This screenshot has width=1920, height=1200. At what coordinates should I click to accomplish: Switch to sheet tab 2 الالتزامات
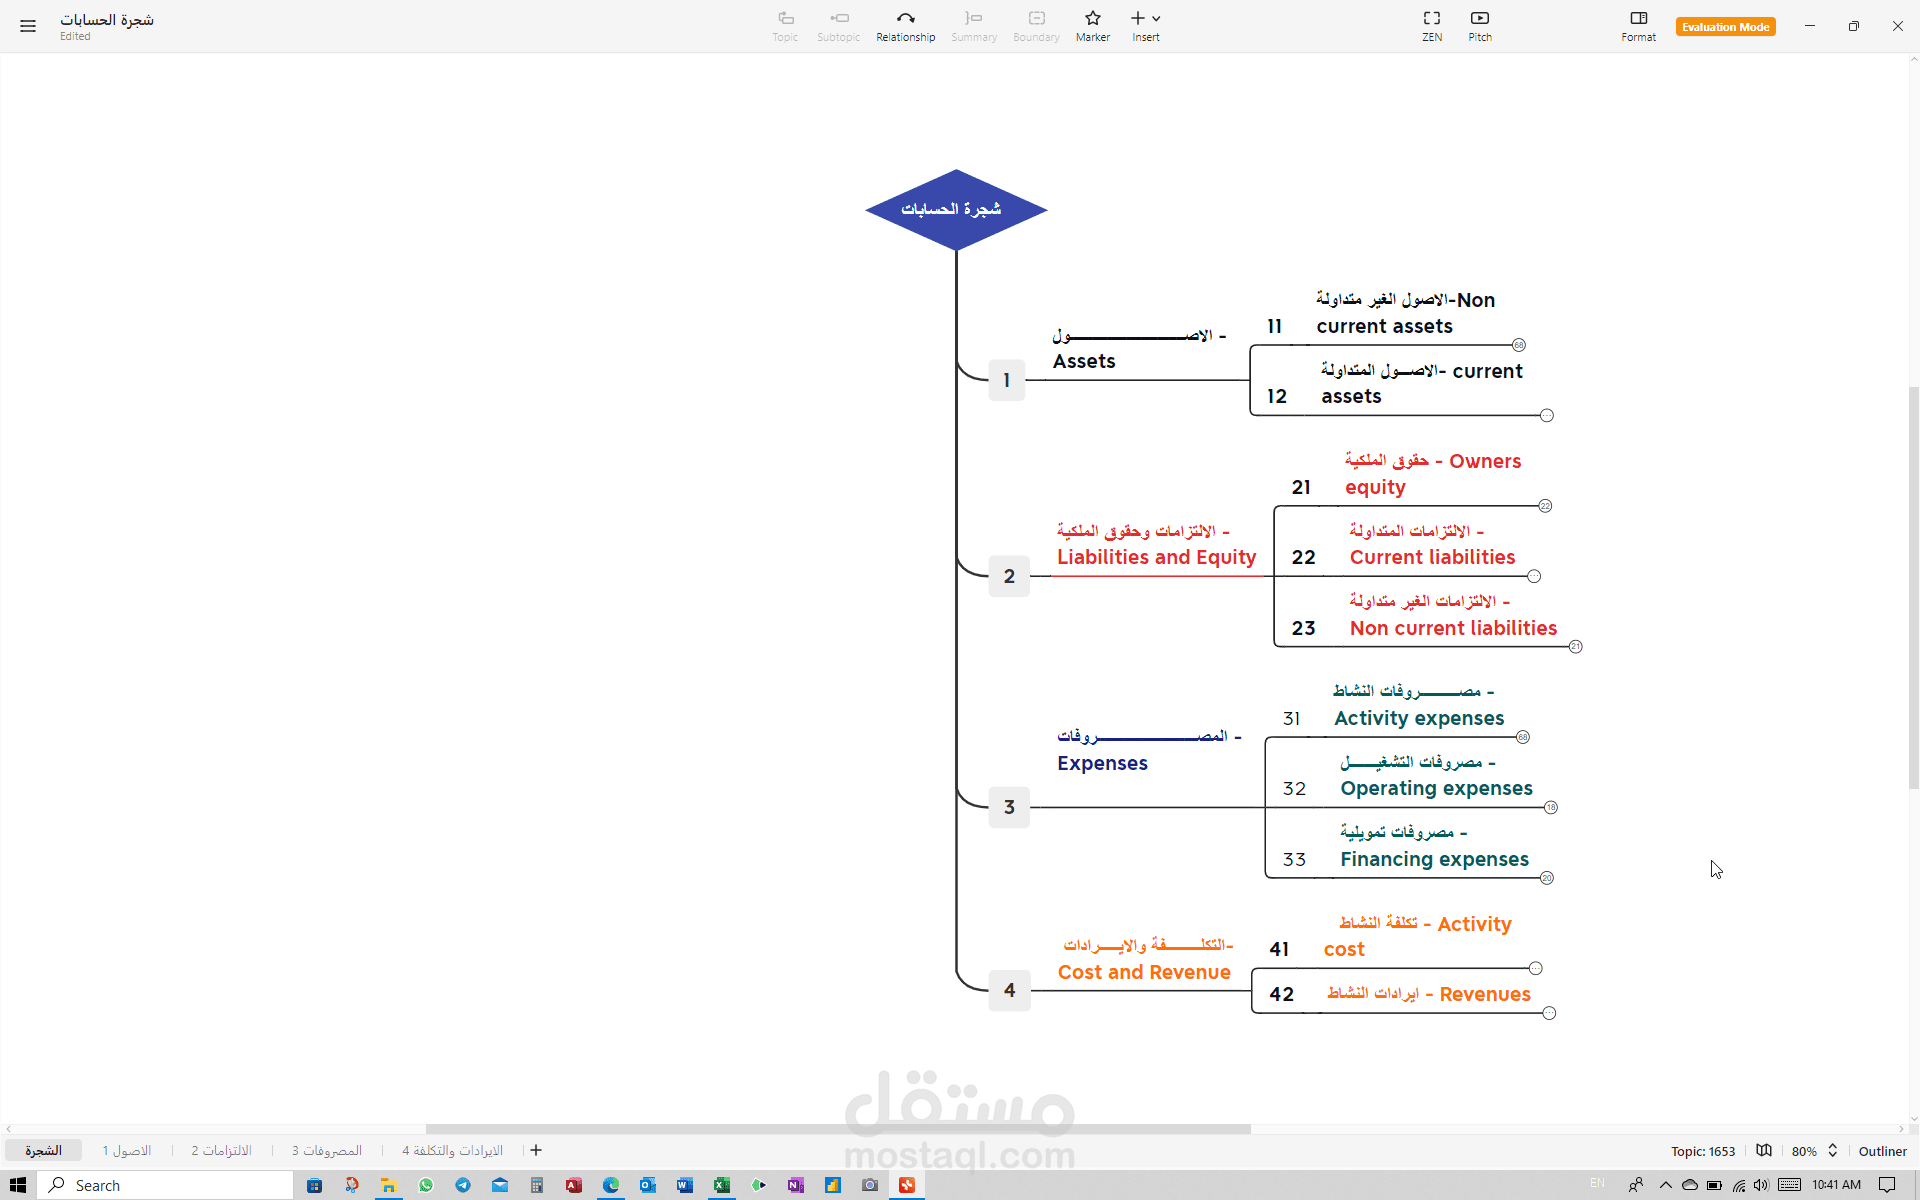[221, 1150]
